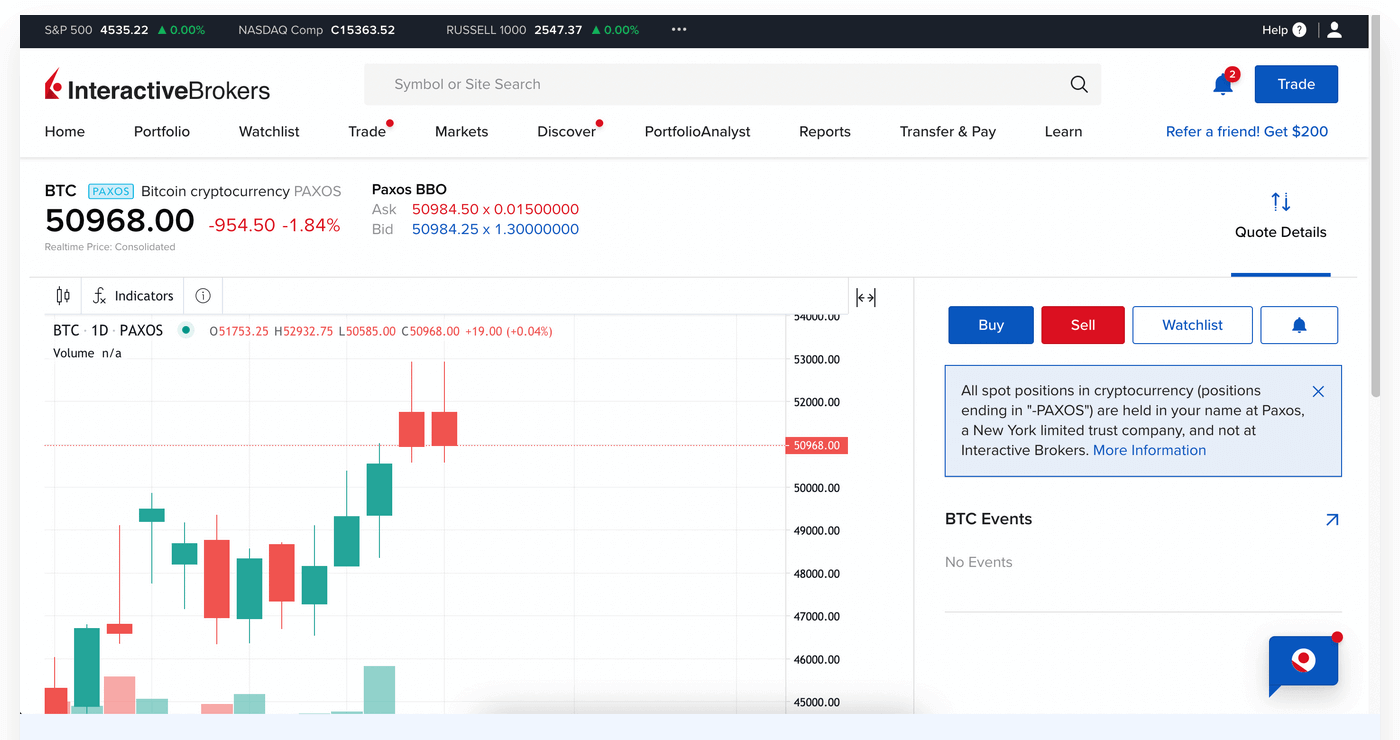The width and height of the screenshot is (1400, 740).
Task: Click the page vertical scrollbar
Action: pyautogui.click(x=1378, y=205)
